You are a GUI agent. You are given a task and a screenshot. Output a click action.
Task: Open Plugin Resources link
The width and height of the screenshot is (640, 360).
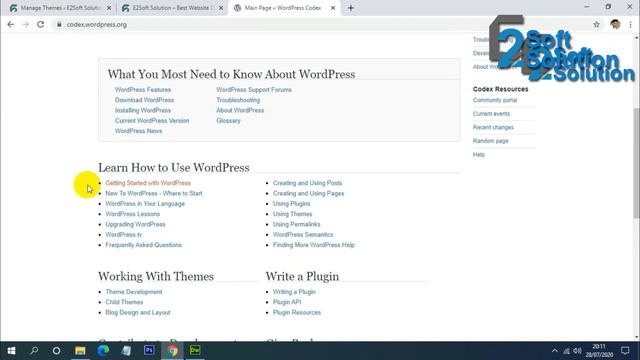[297, 313]
